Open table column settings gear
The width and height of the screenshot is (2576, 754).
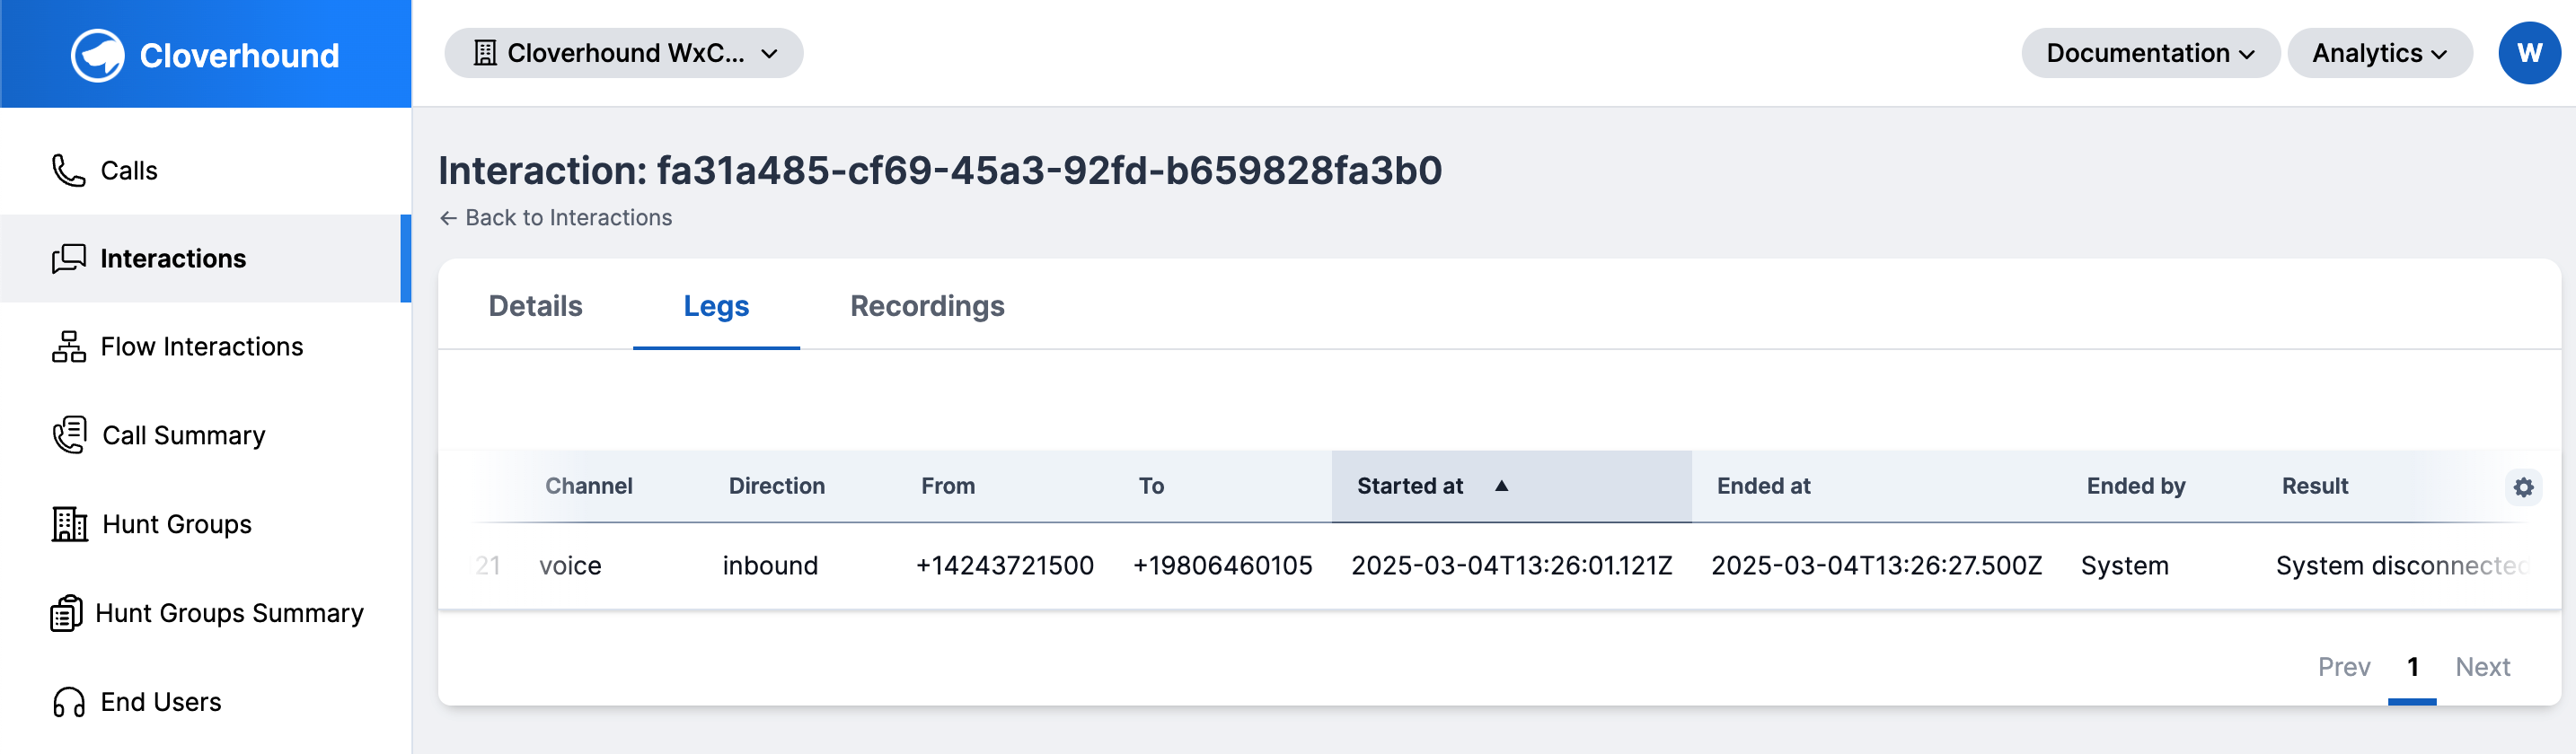coord(2523,487)
